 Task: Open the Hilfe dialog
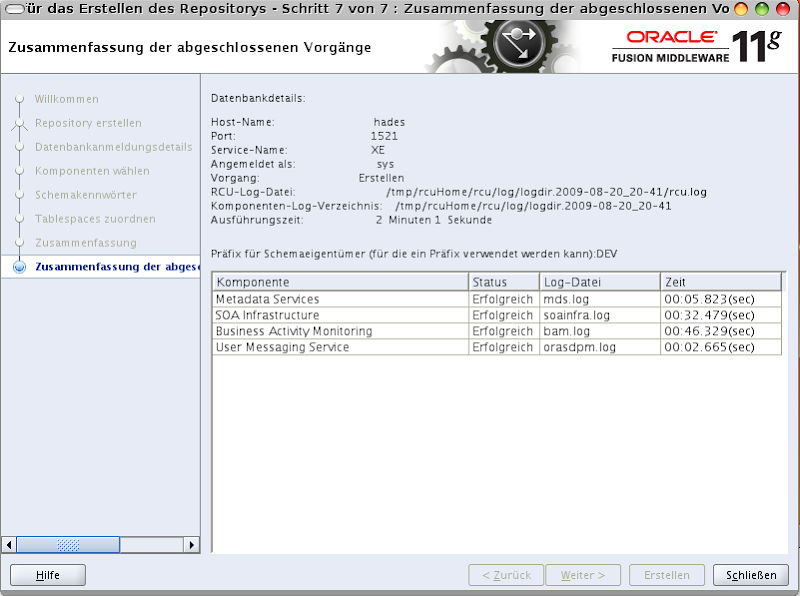click(46, 575)
